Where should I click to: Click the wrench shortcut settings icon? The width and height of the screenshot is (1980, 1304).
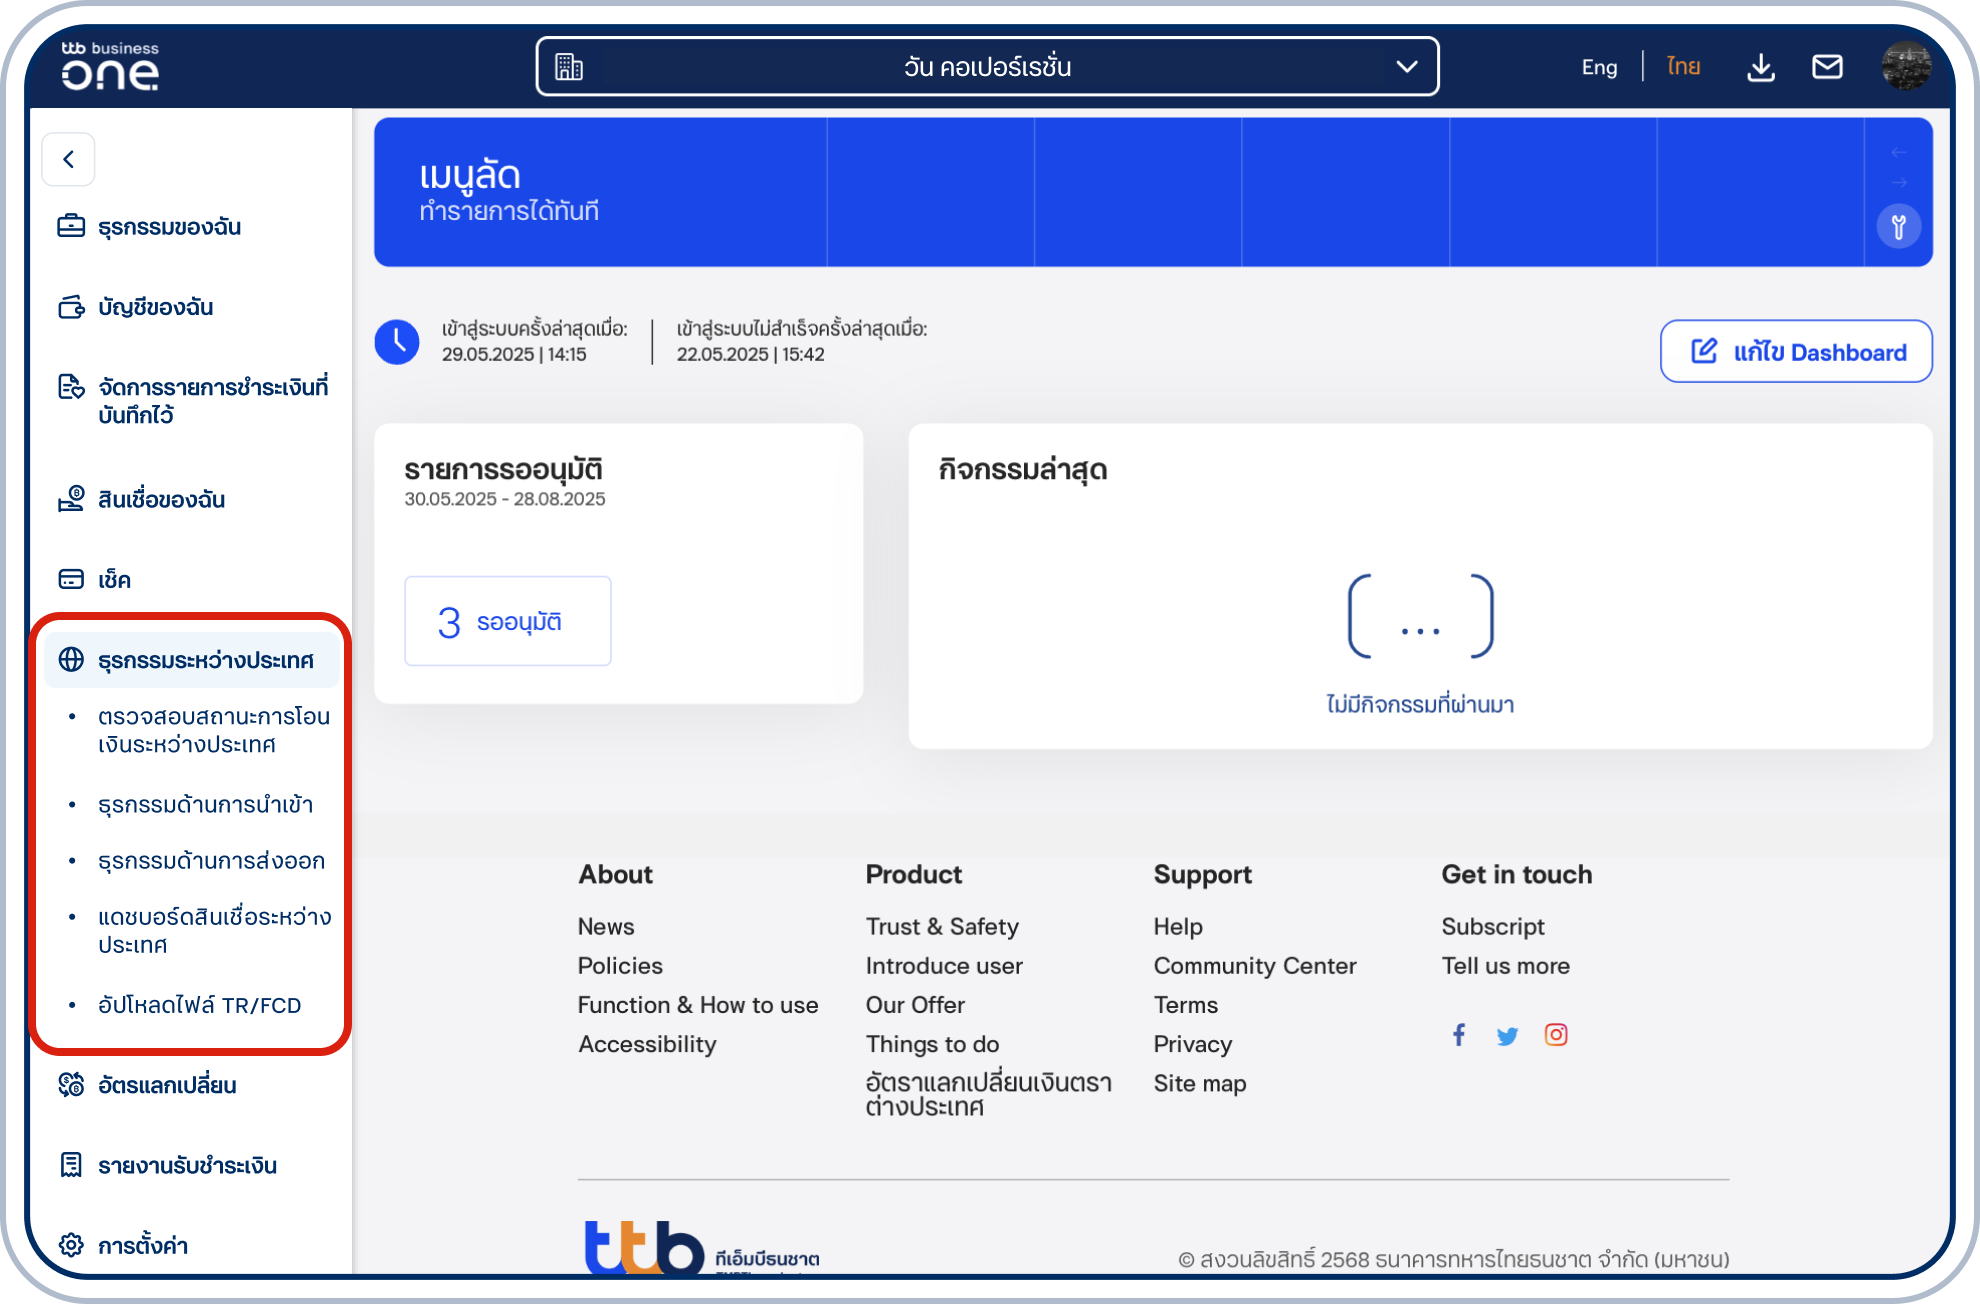(x=1898, y=227)
